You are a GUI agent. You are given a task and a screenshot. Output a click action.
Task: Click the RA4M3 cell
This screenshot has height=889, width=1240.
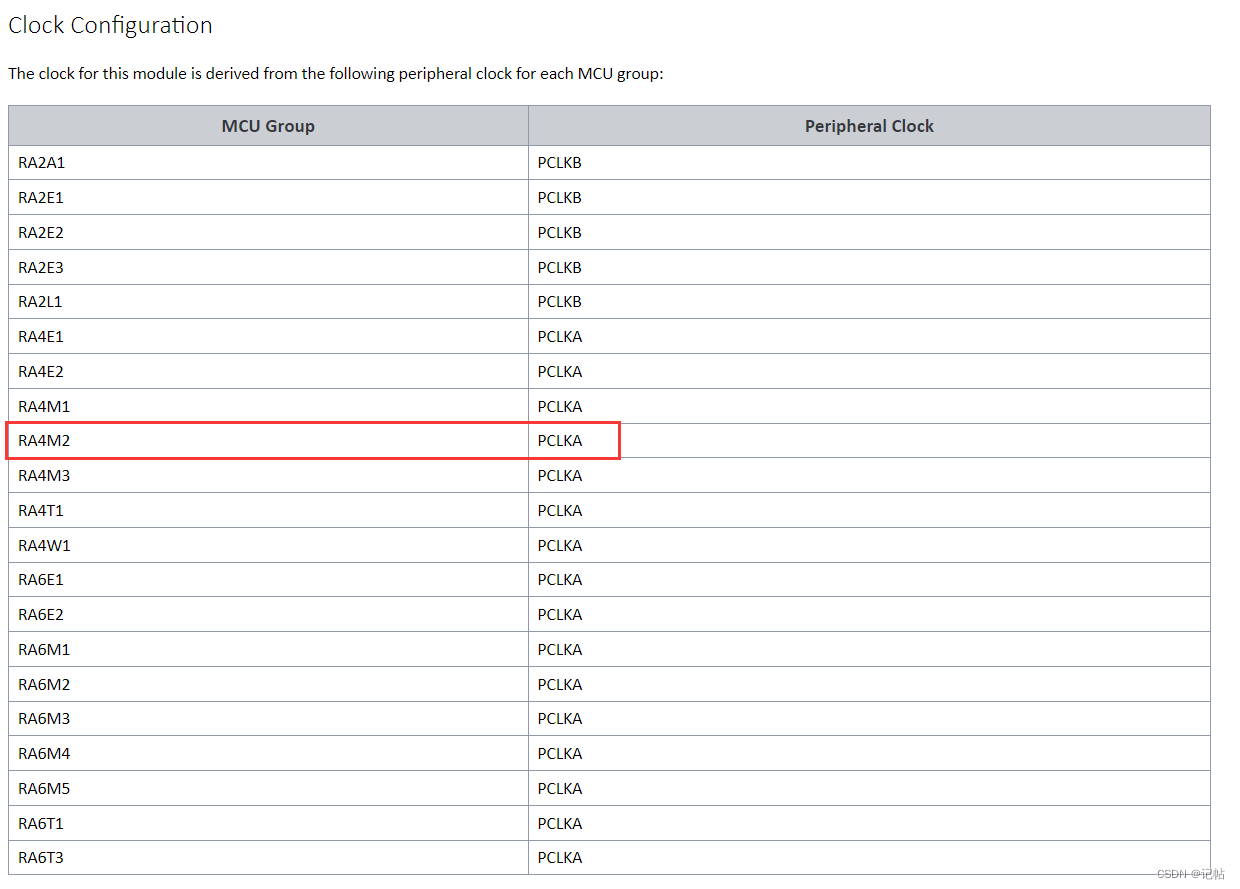pos(44,475)
